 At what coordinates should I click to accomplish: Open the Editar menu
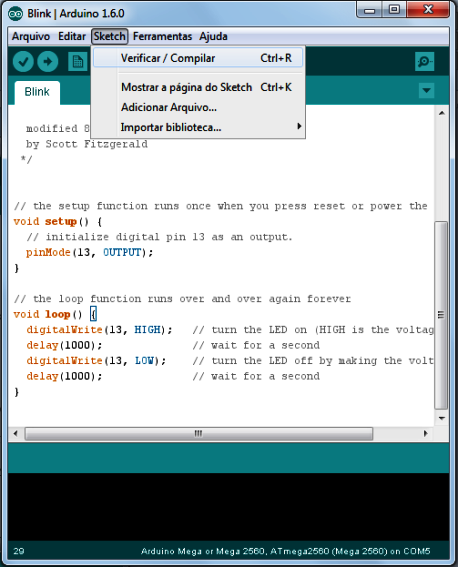pyautogui.click(x=72, y=37)
